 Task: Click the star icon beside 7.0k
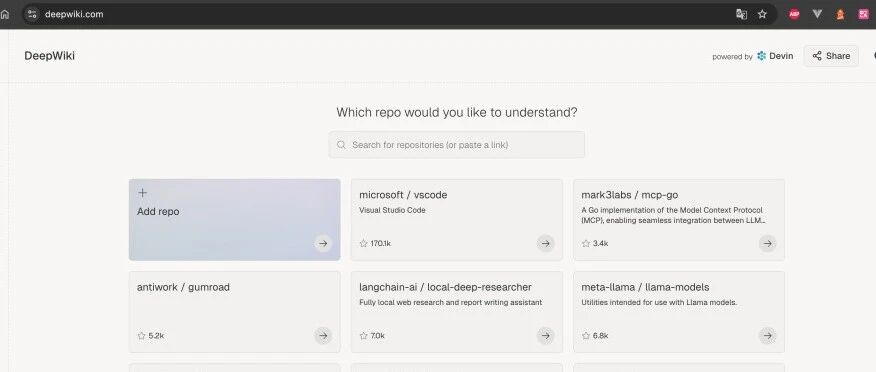[363, 336]
